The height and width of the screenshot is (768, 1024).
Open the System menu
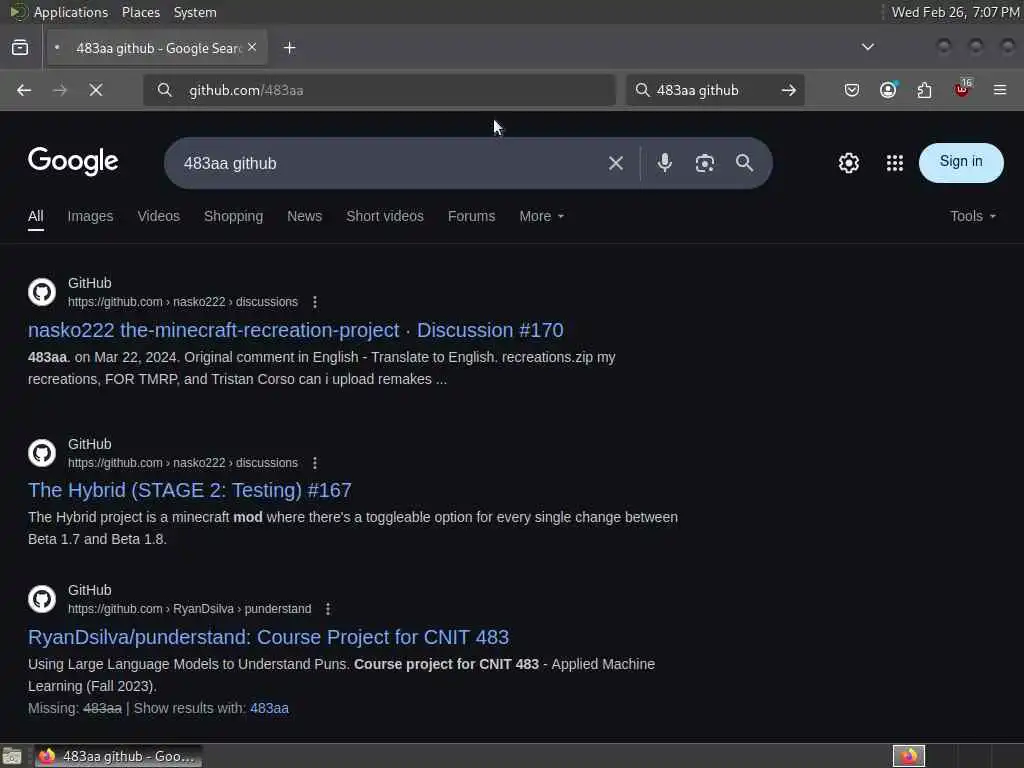[195, 12]
